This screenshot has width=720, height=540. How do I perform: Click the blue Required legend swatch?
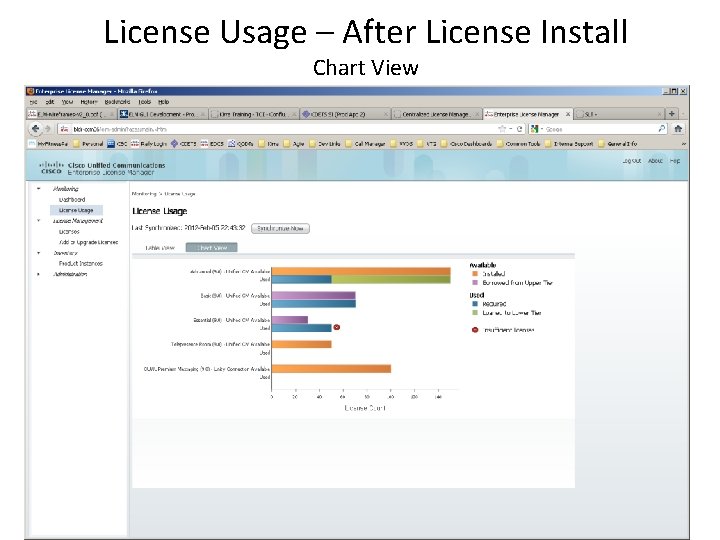(475, 304)
